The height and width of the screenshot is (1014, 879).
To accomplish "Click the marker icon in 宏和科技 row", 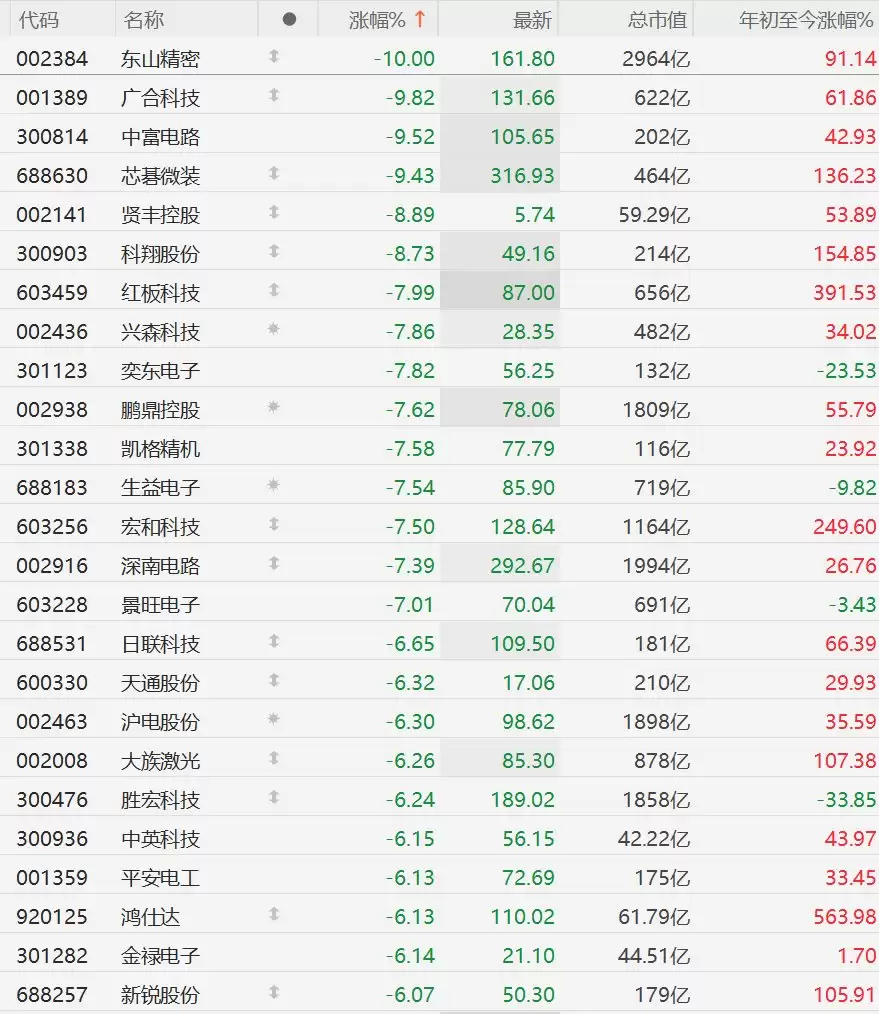I will click(x=274, y=524).
